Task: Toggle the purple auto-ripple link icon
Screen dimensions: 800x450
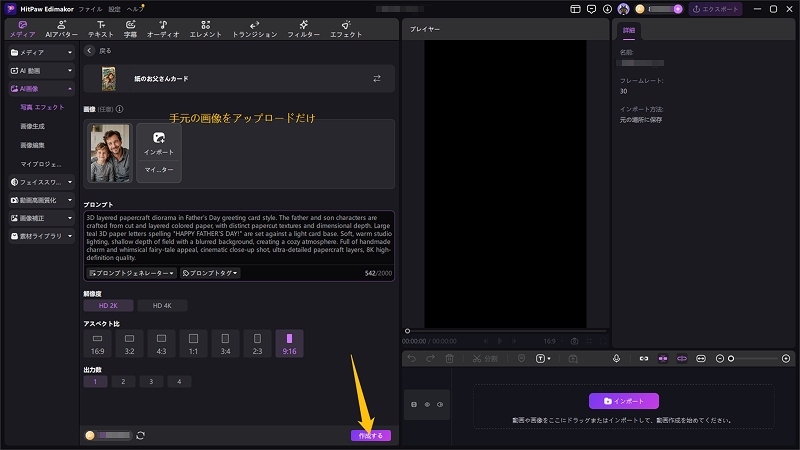Action: pyautogui.click(x=682, y=359)
